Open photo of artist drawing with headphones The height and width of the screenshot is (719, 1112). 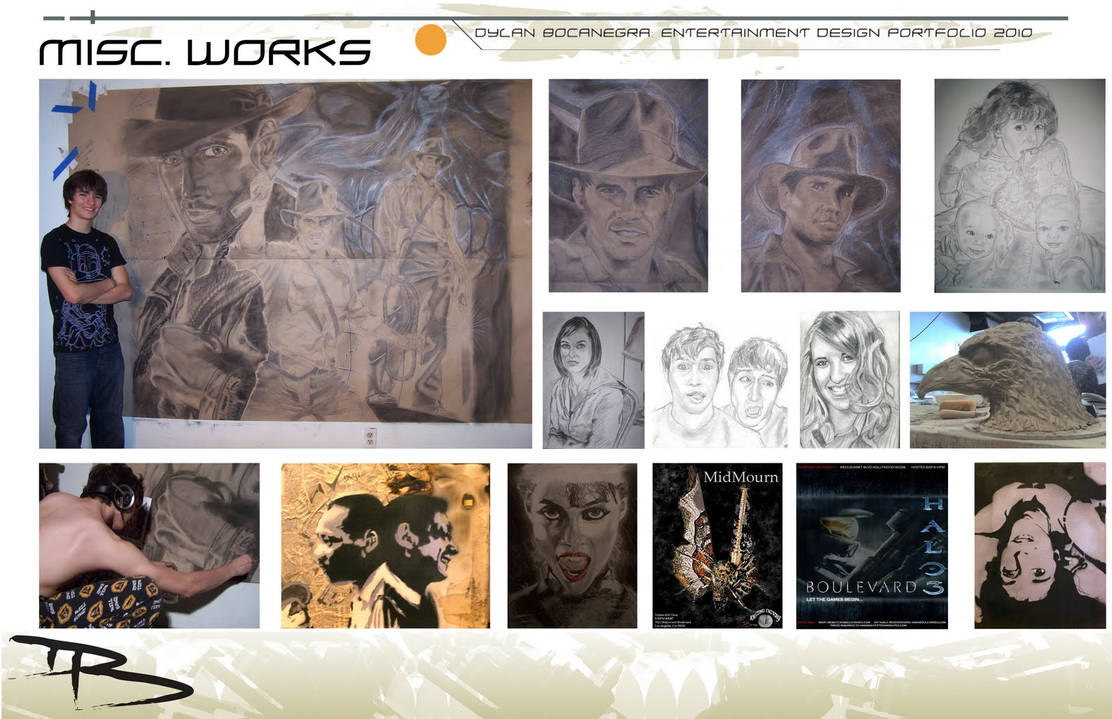coord(149,545)
